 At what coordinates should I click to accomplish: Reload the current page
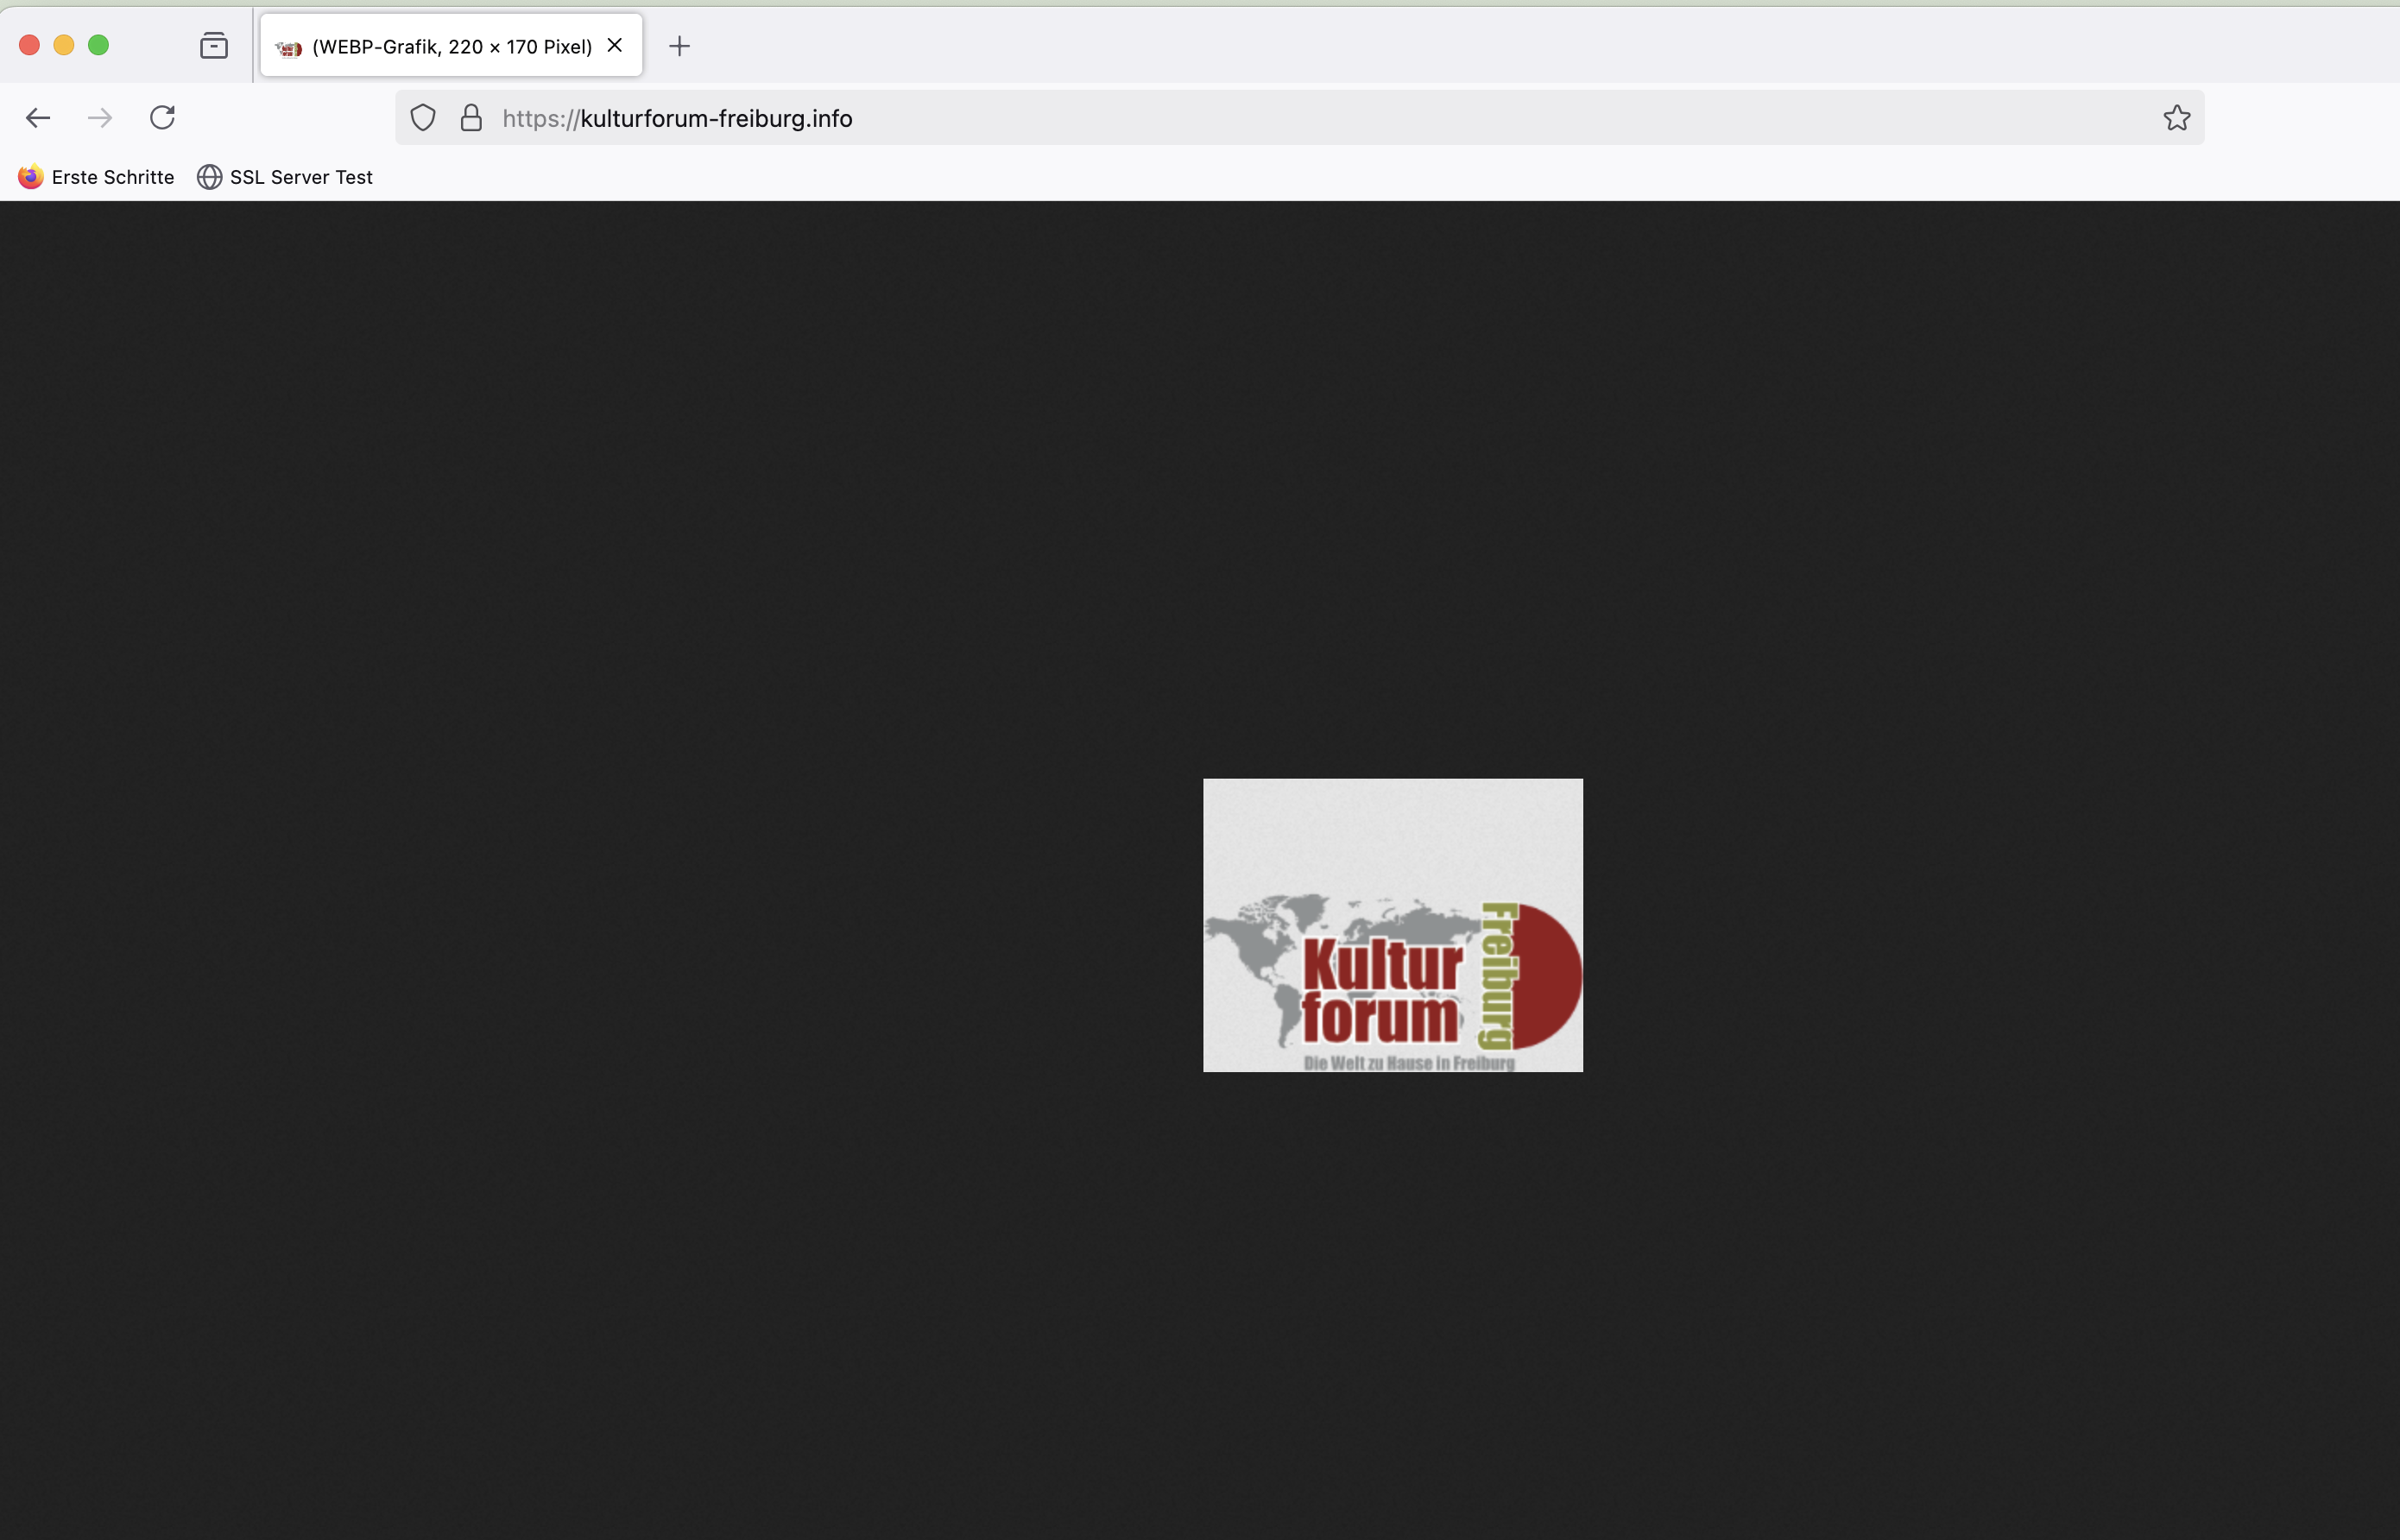[162, 118]
